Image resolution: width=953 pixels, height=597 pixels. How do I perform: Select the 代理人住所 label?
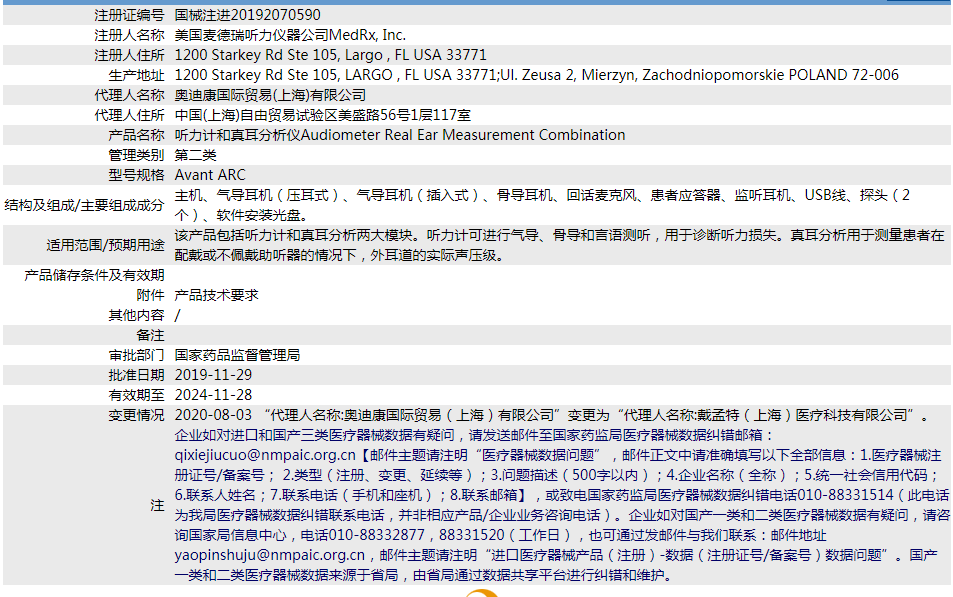click(x=129, y=116)
